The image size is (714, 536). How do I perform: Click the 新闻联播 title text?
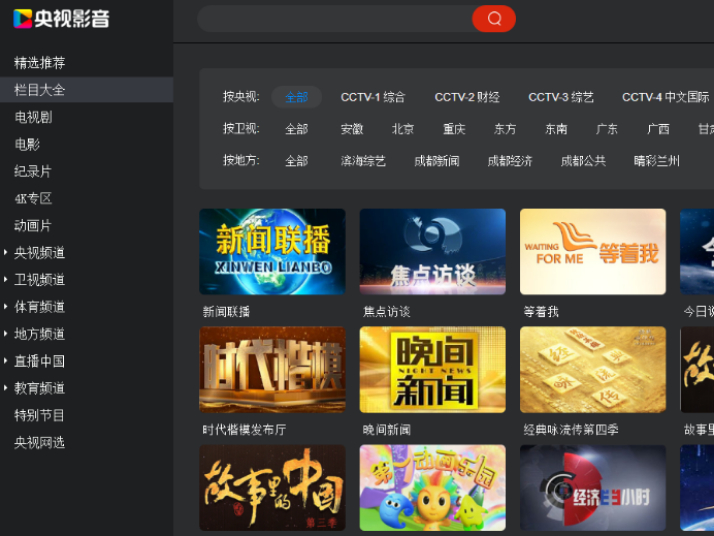click(x=226, y=311)
